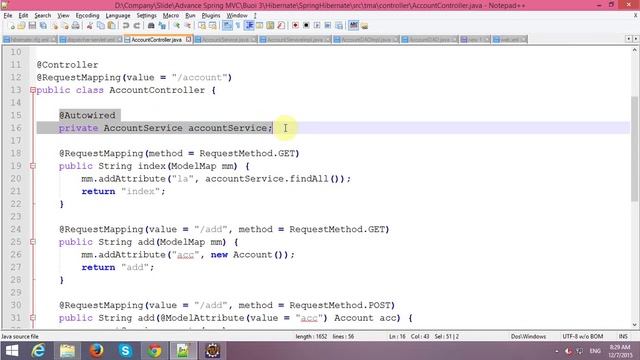Open Find with the binoculars icon
Image resolution: width=640 pixels, height=360 pixels.
[x=151, y=25]
